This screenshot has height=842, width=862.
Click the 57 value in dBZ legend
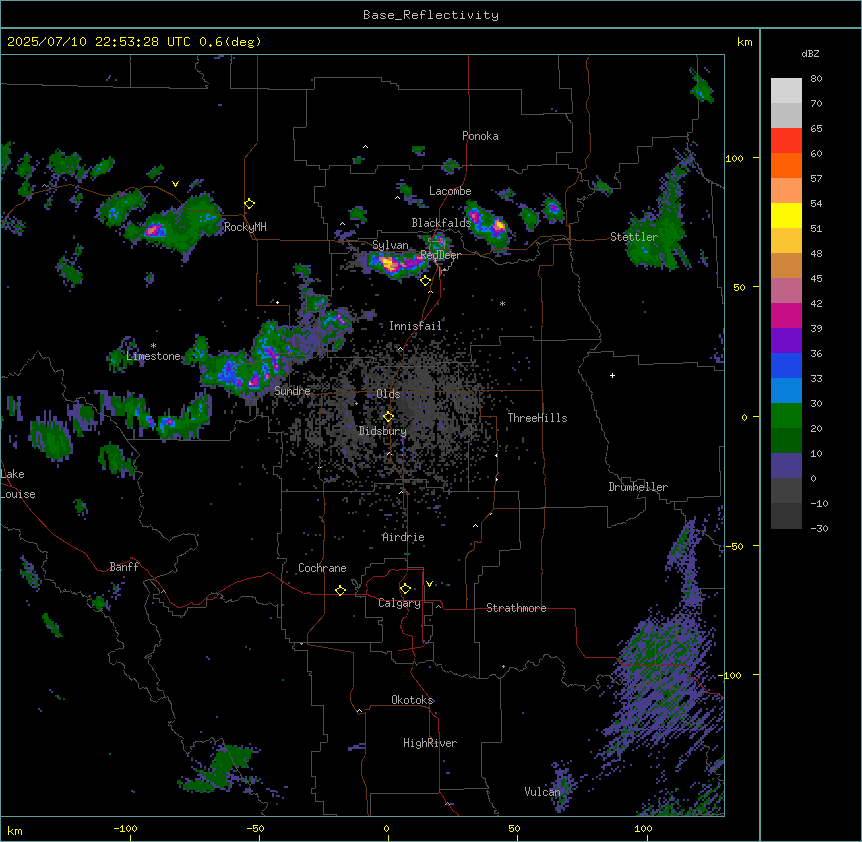(x=816, y=179)
